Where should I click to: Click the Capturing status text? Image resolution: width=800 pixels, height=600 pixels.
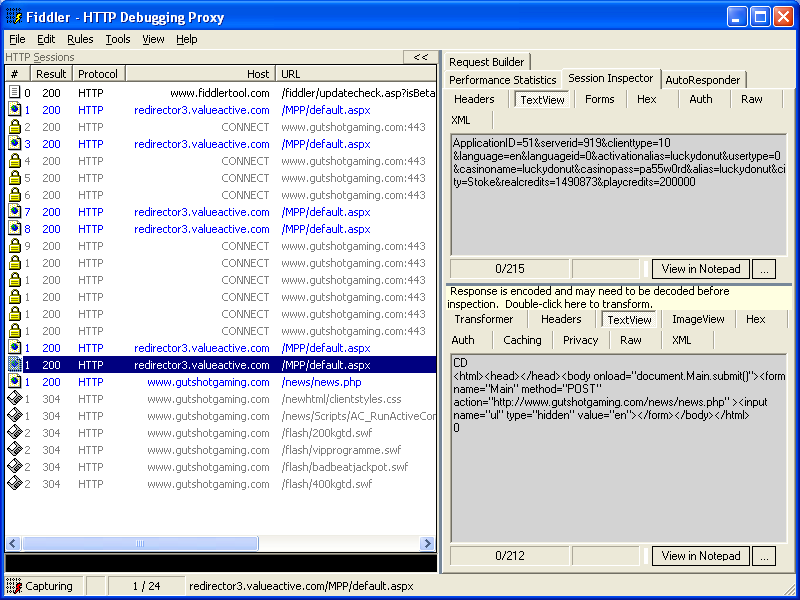coord(49,586)
